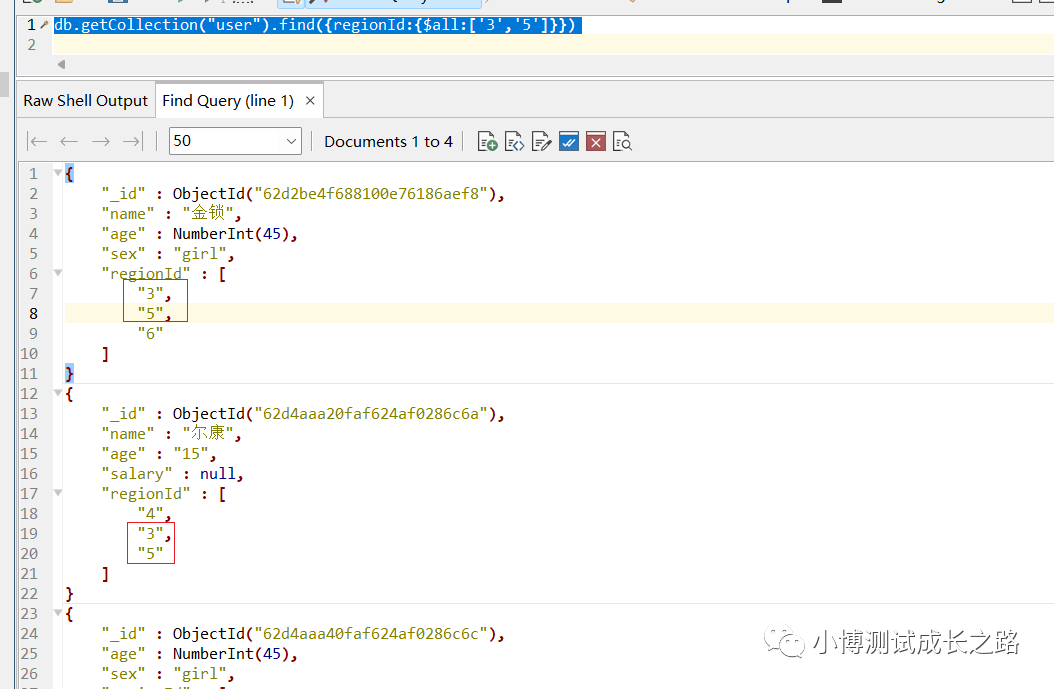This screenshot has width=1054, height=689.
Task: Go to first page of results
Action: coord(37,142)
